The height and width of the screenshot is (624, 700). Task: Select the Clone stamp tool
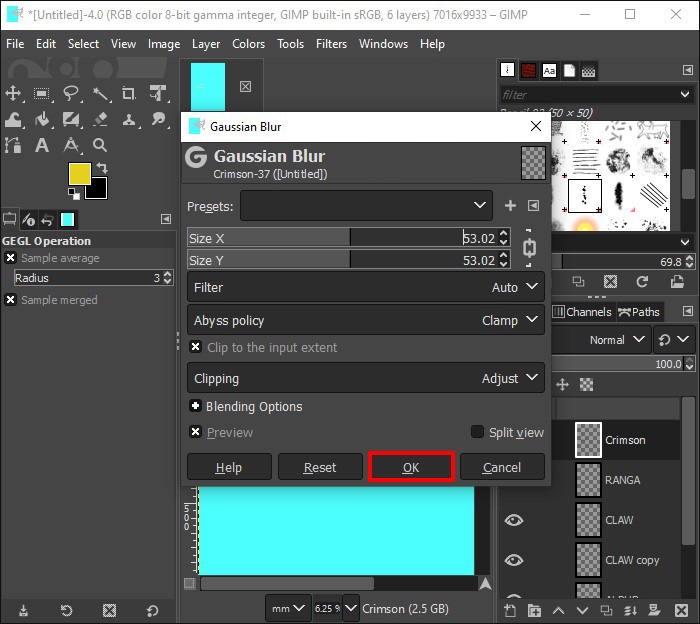click(129, 120)
